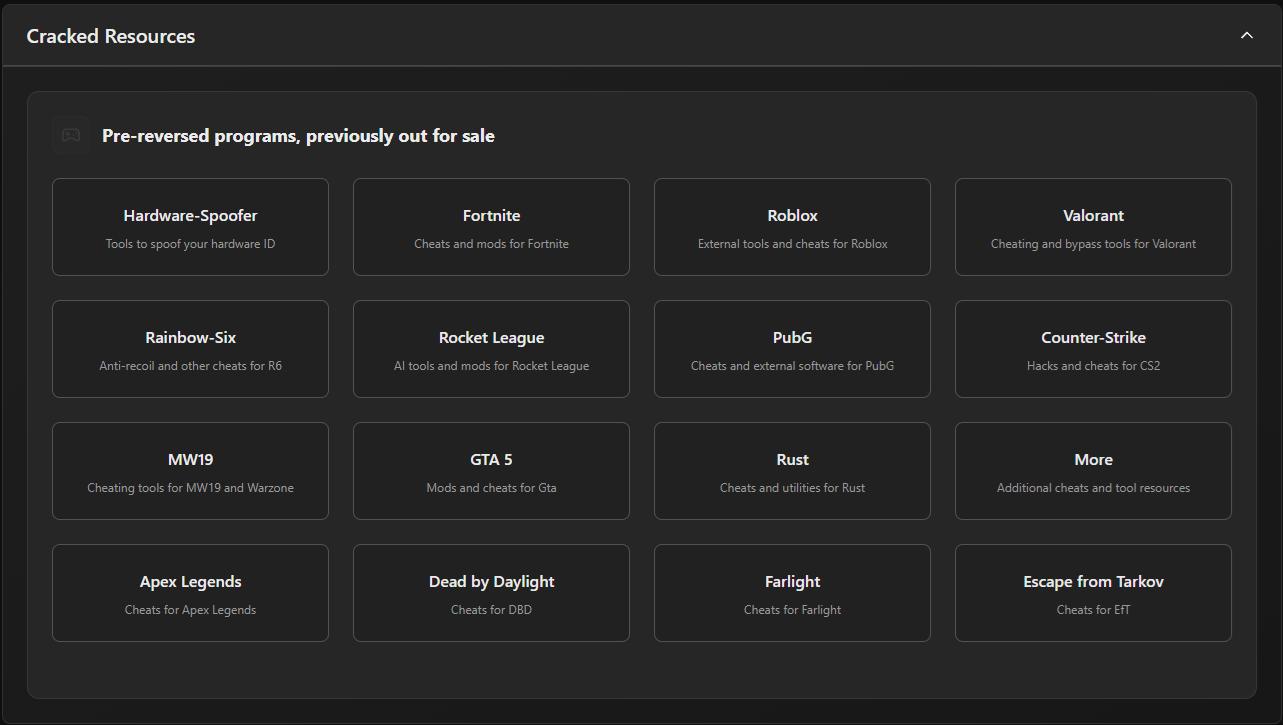1283x725 pixels.
Task: Open the Rainbow-Six card
Action: 190,349
